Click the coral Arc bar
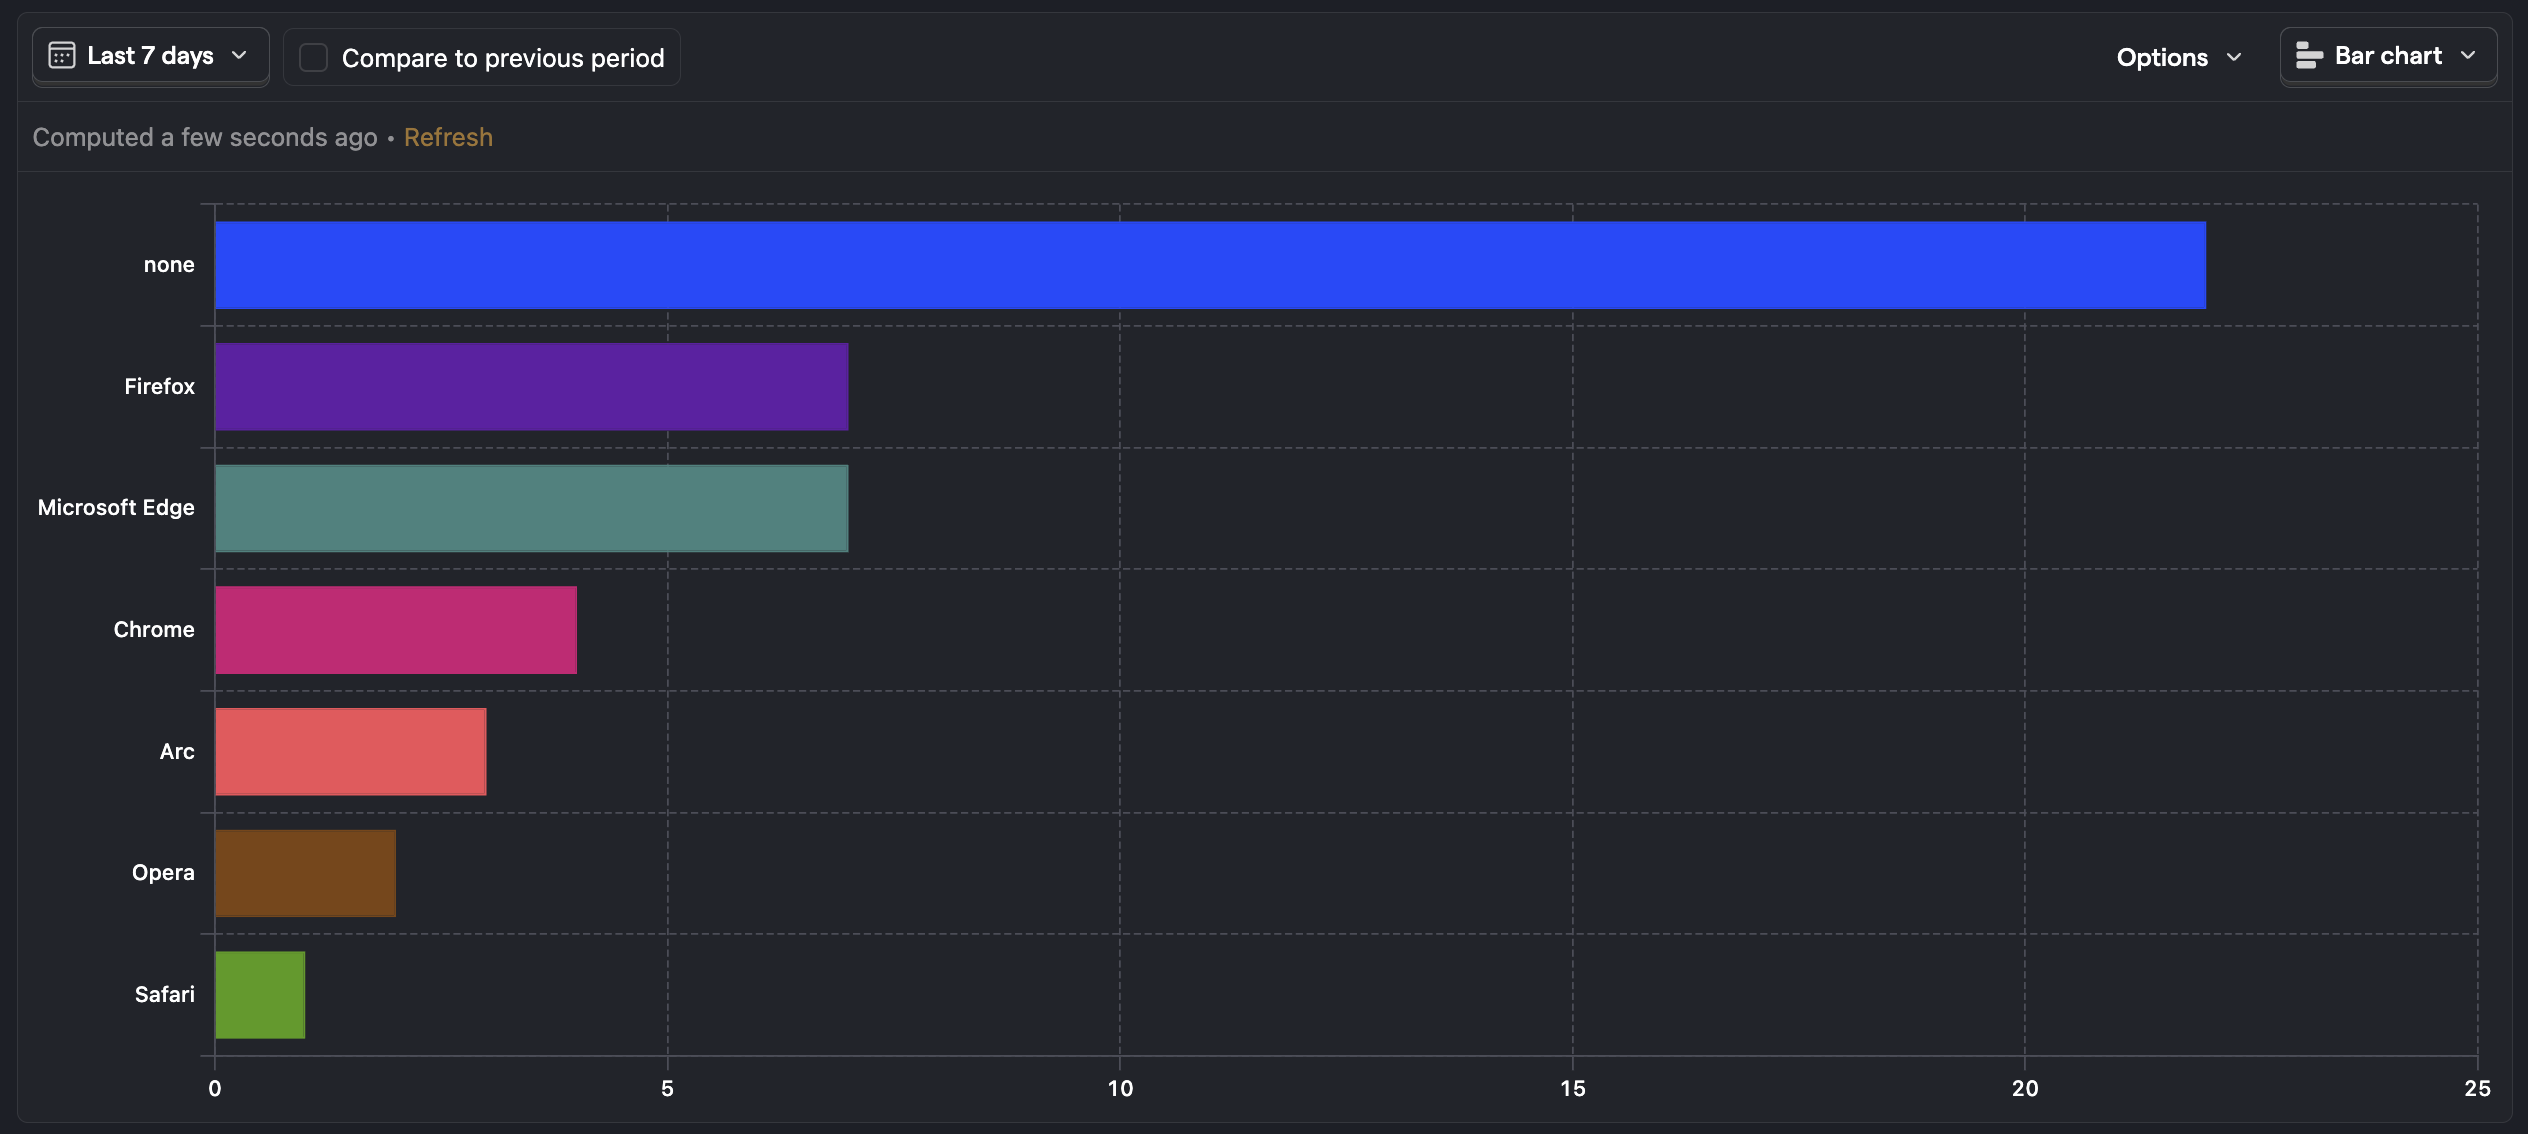The width and height of the screenshot is (2528, 1134). tap(350, 752)
